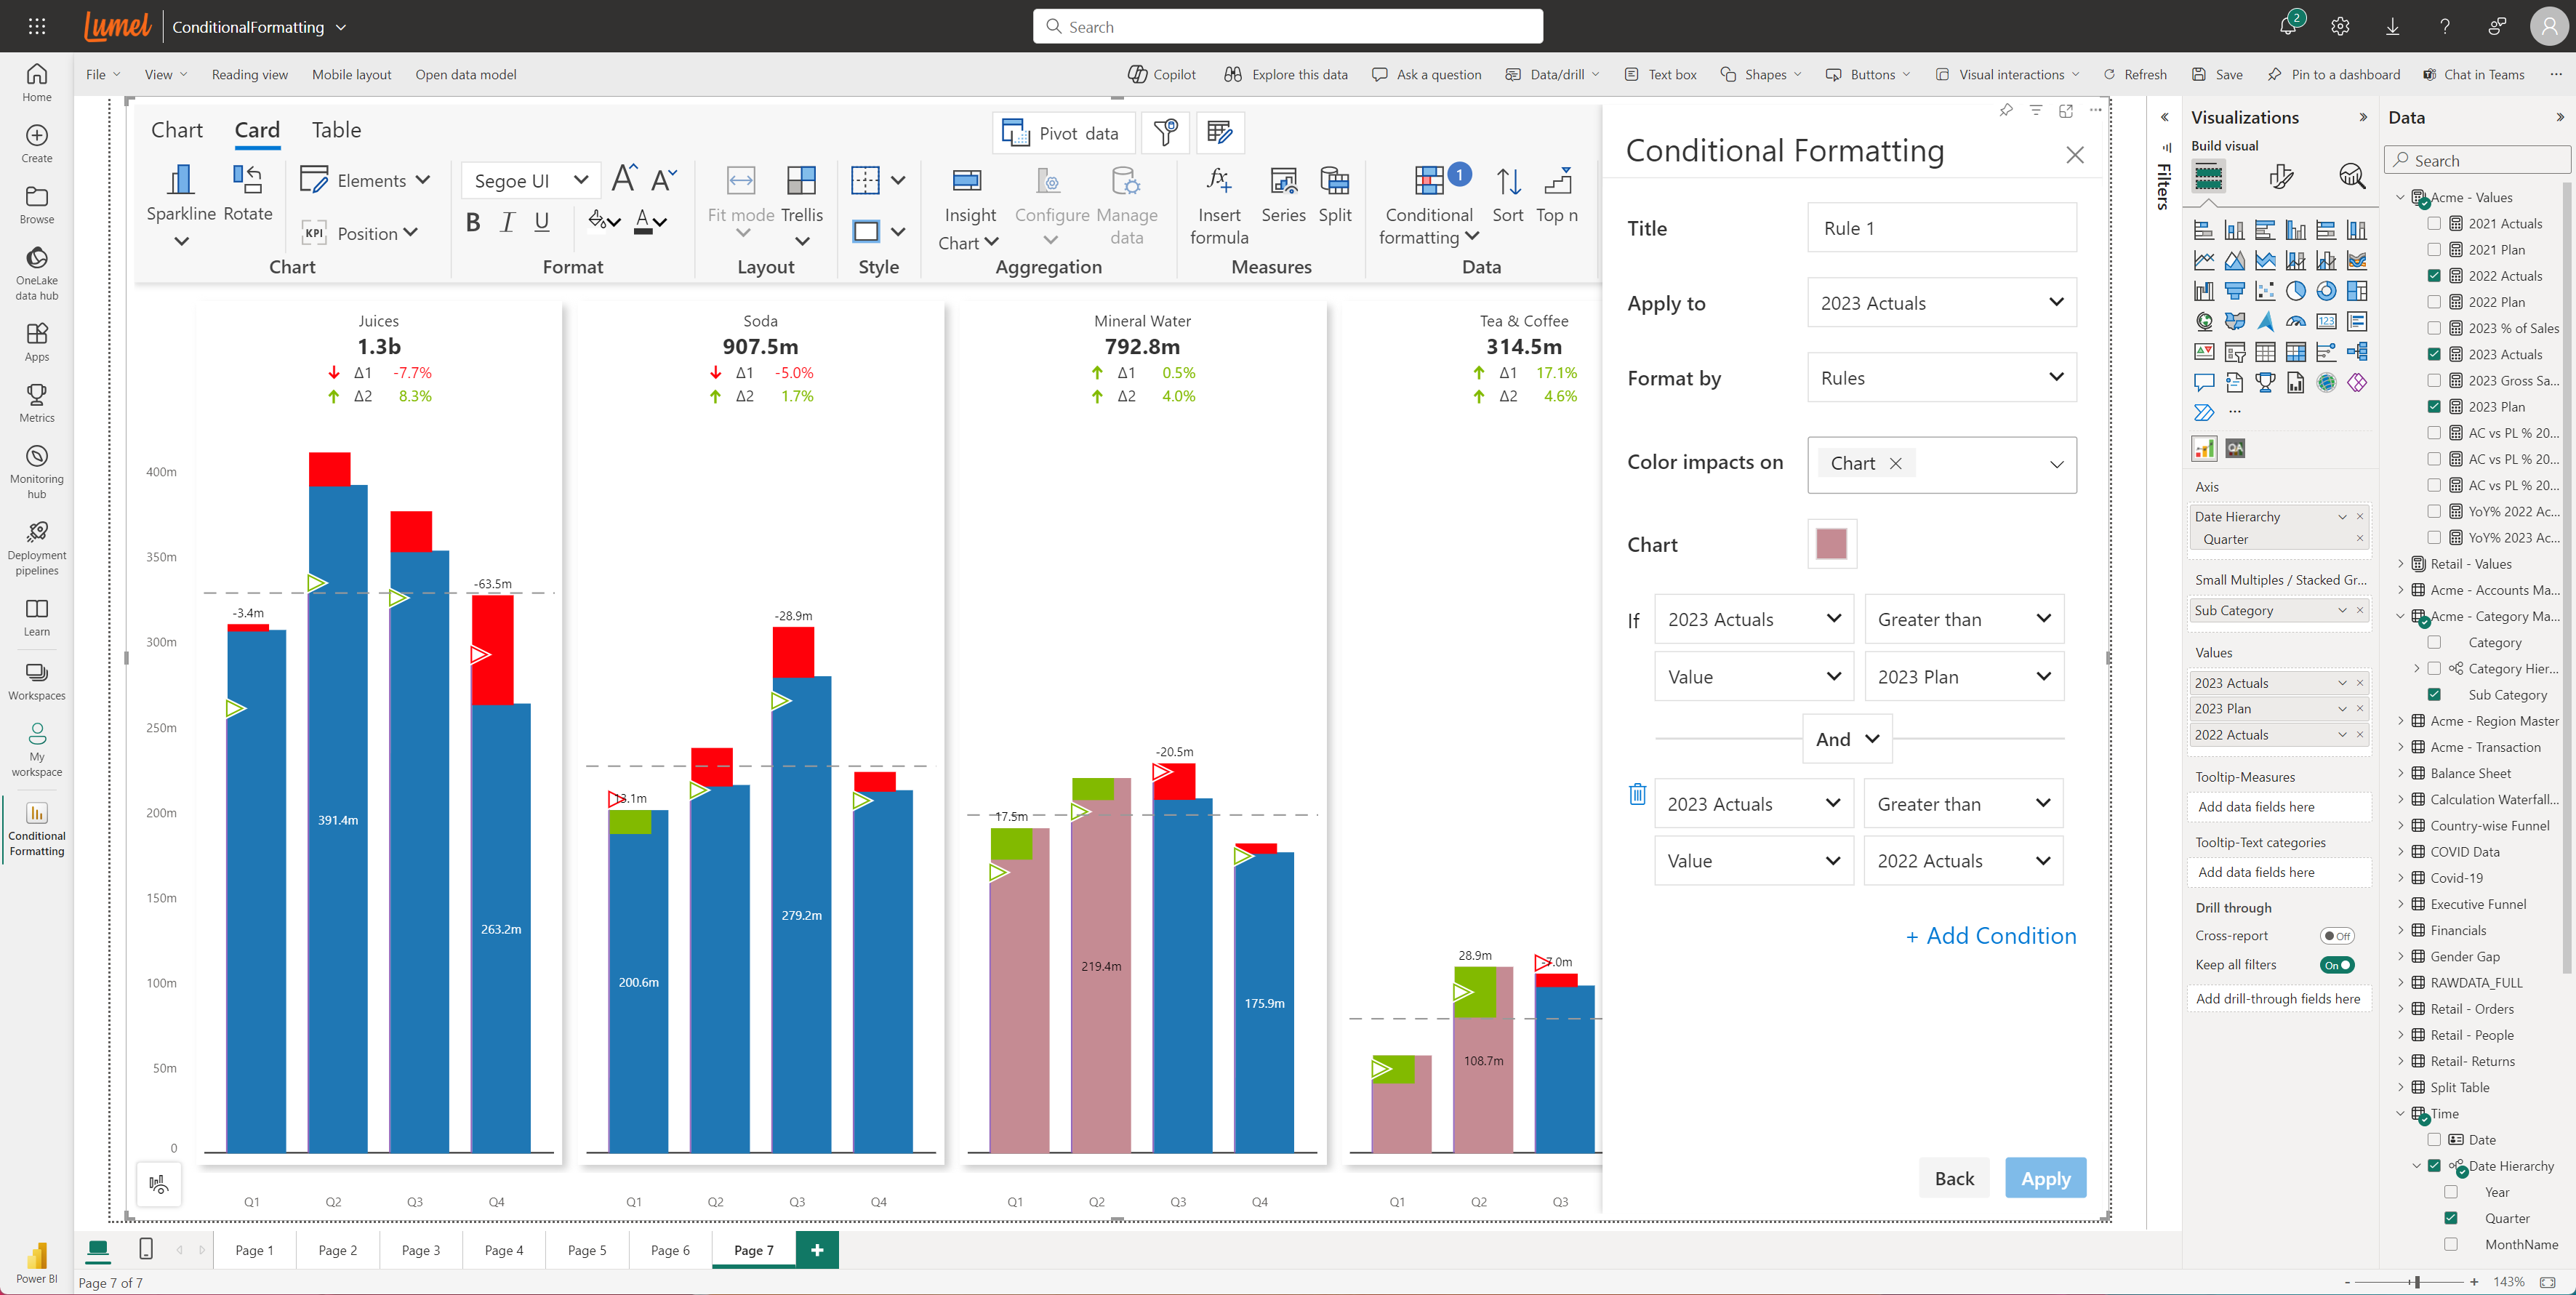Click the Trellis layout icon
This screenshot has height=1295, width=2576.
pyautogui.click(x=801, y=182)
